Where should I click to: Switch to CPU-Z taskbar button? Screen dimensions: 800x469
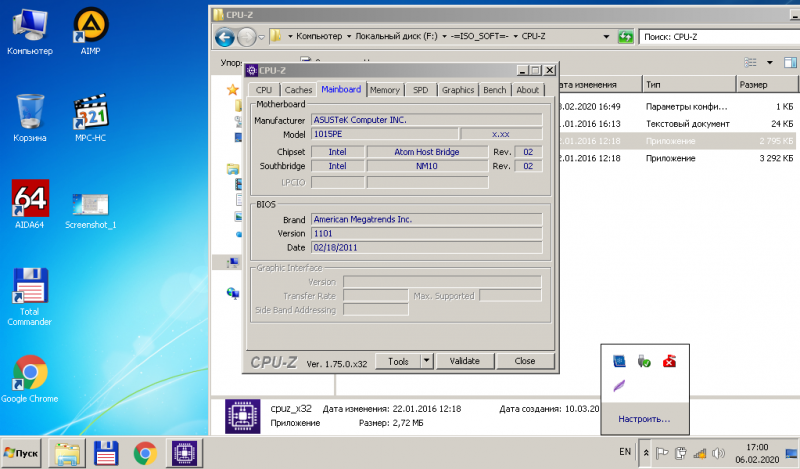click(184, 453)
